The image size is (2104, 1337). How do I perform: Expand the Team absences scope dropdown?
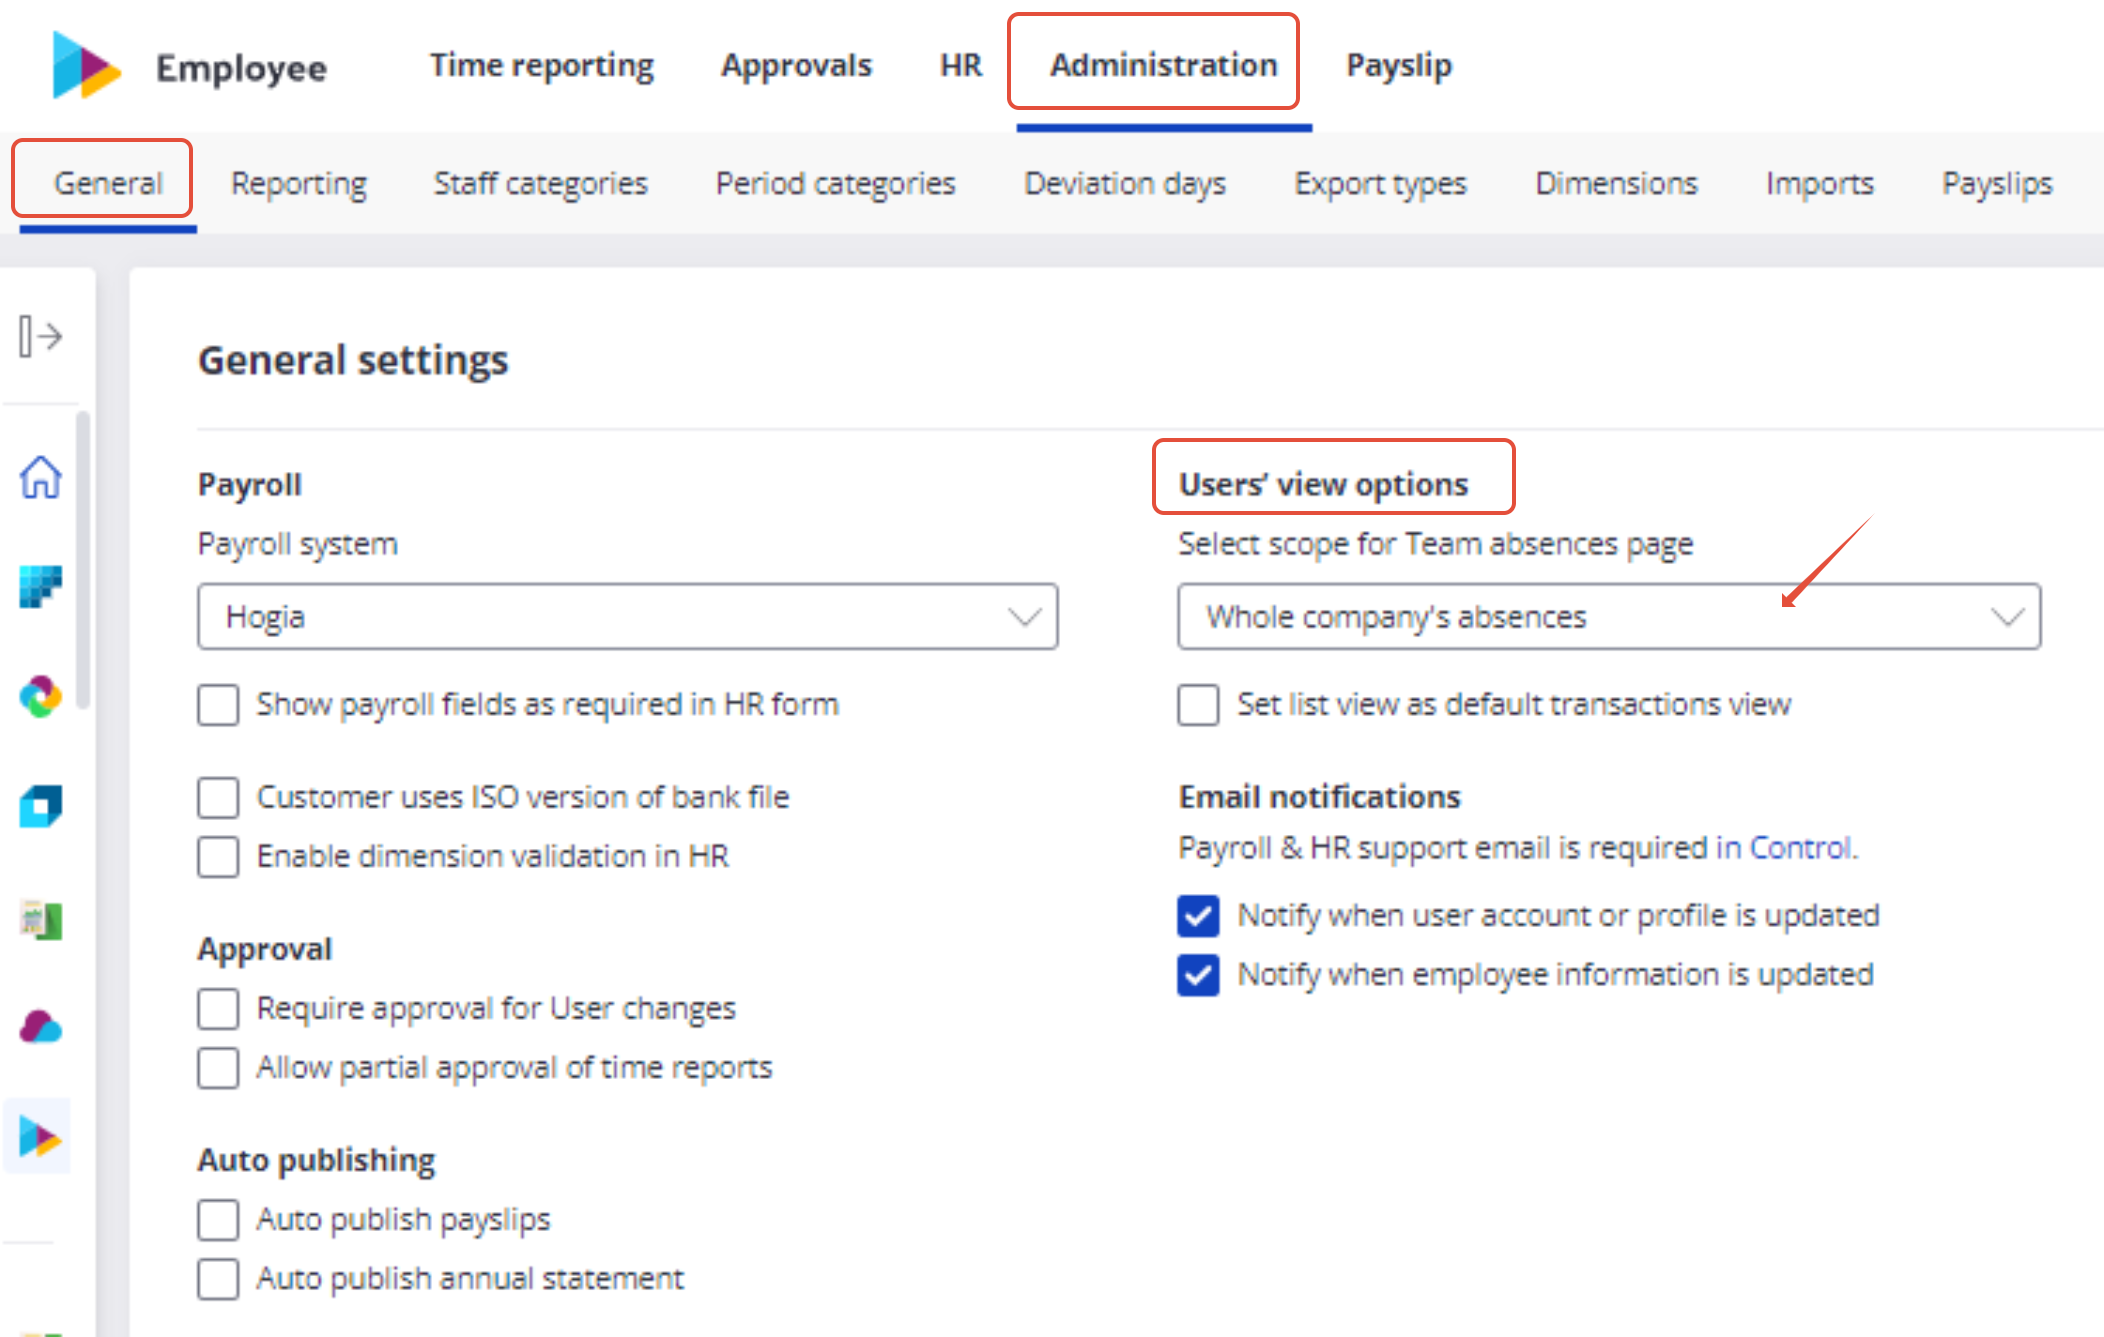1608,617
